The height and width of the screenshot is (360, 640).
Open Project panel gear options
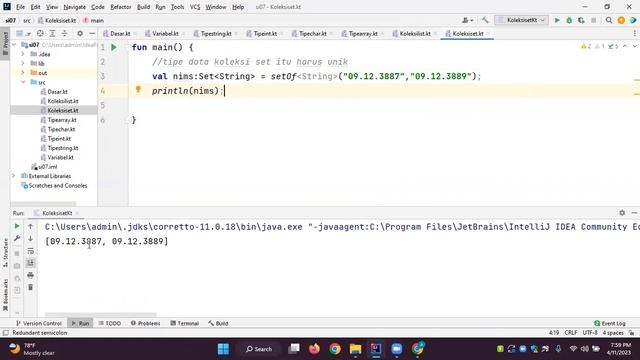tap(80, 33)
